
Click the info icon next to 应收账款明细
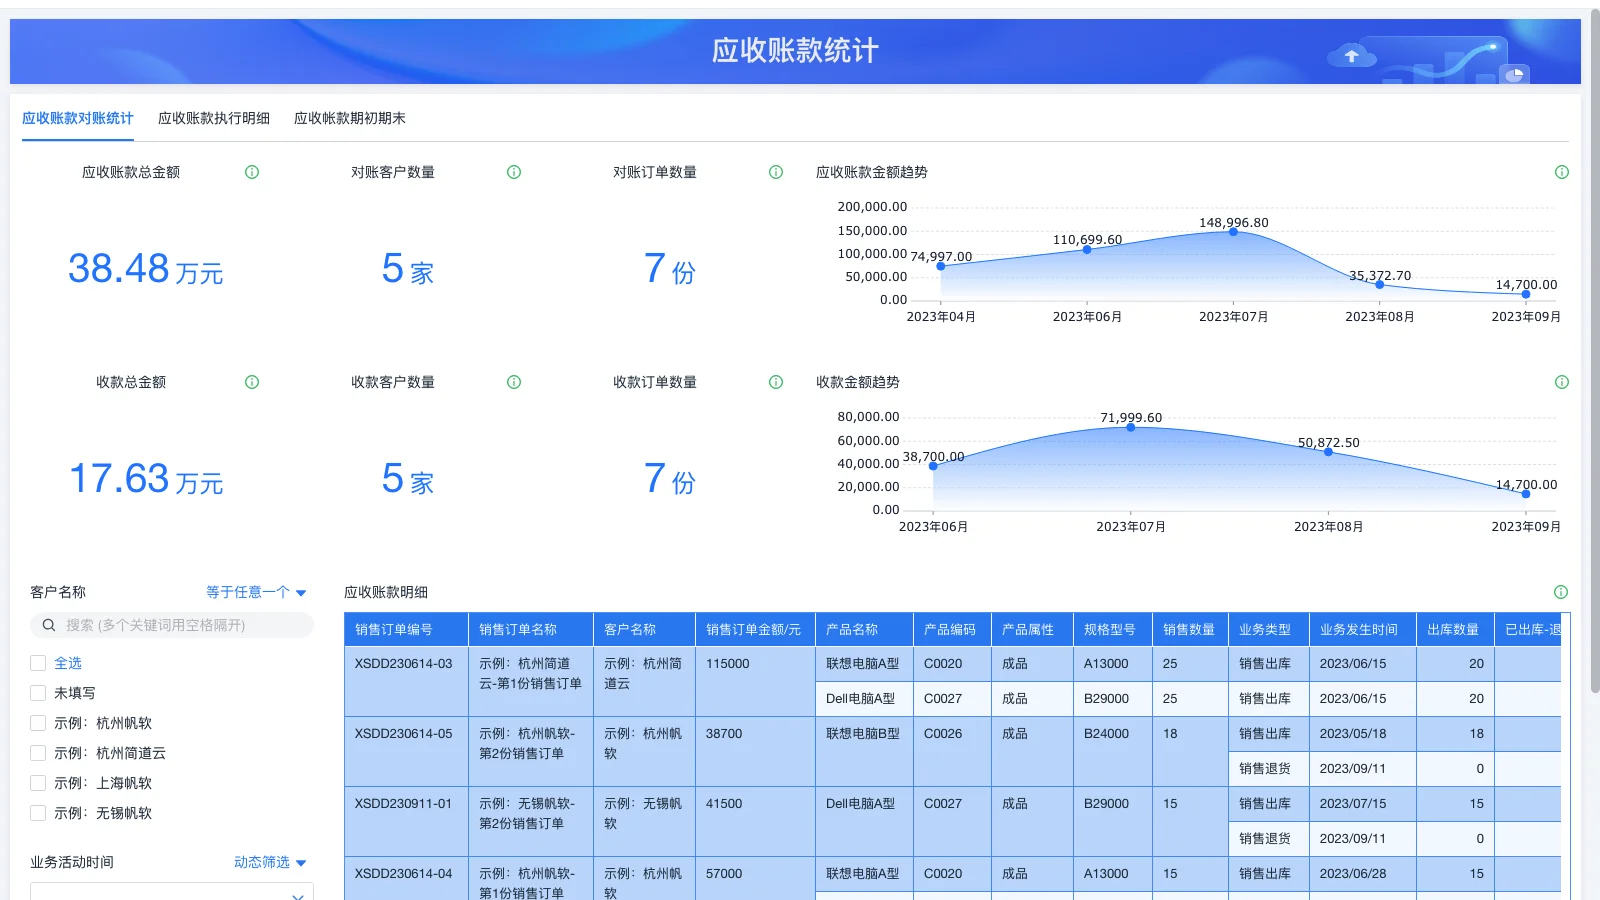1560,591
